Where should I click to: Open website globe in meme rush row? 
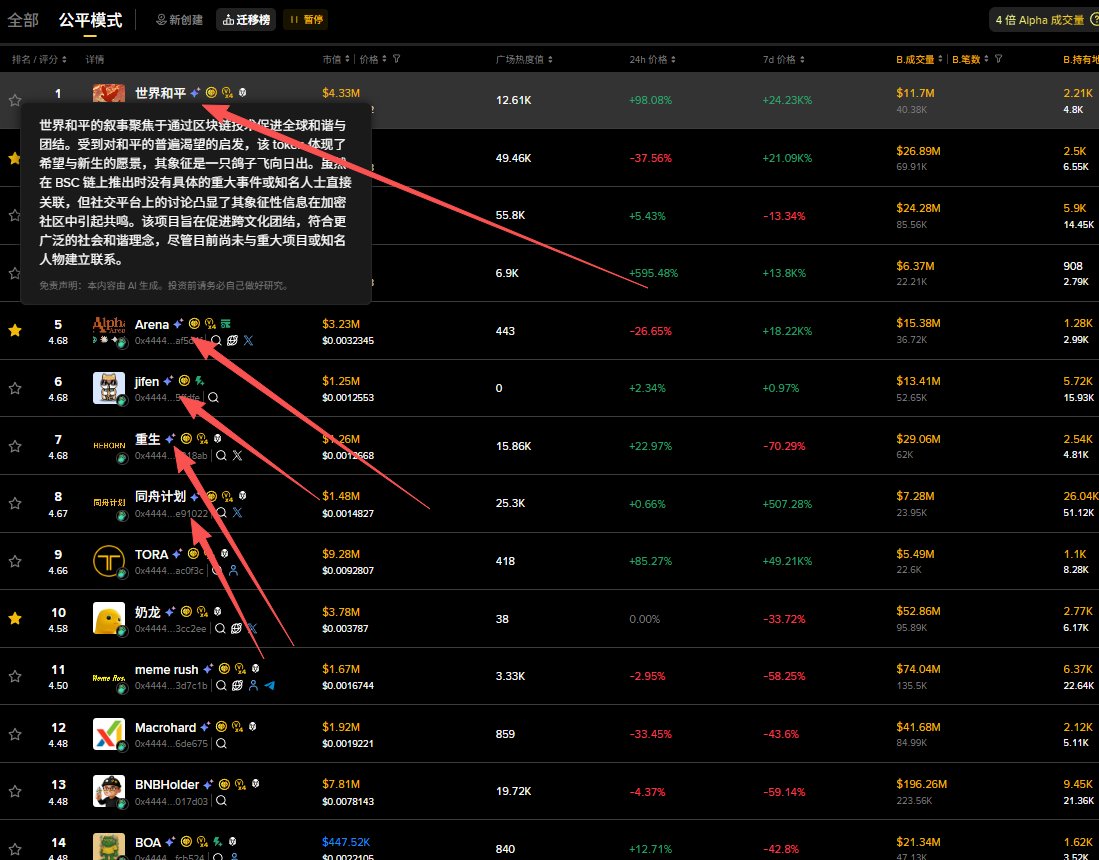237,685
